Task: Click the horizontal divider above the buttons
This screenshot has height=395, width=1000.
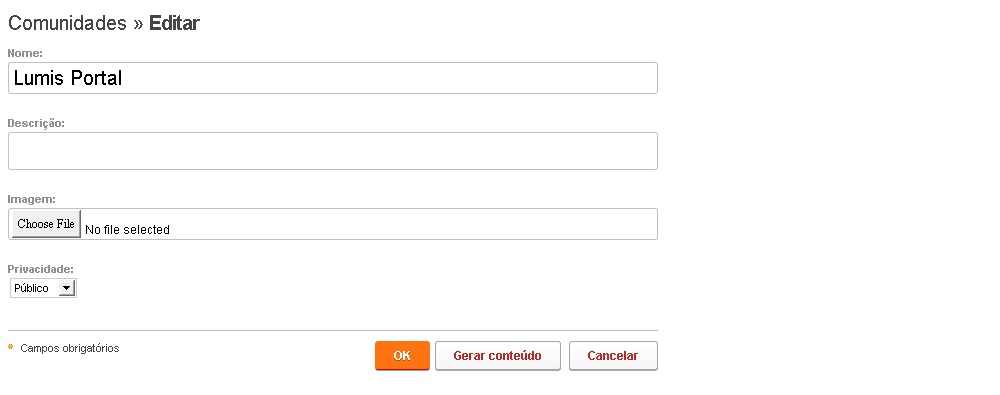Action: [x=332, y=331]
